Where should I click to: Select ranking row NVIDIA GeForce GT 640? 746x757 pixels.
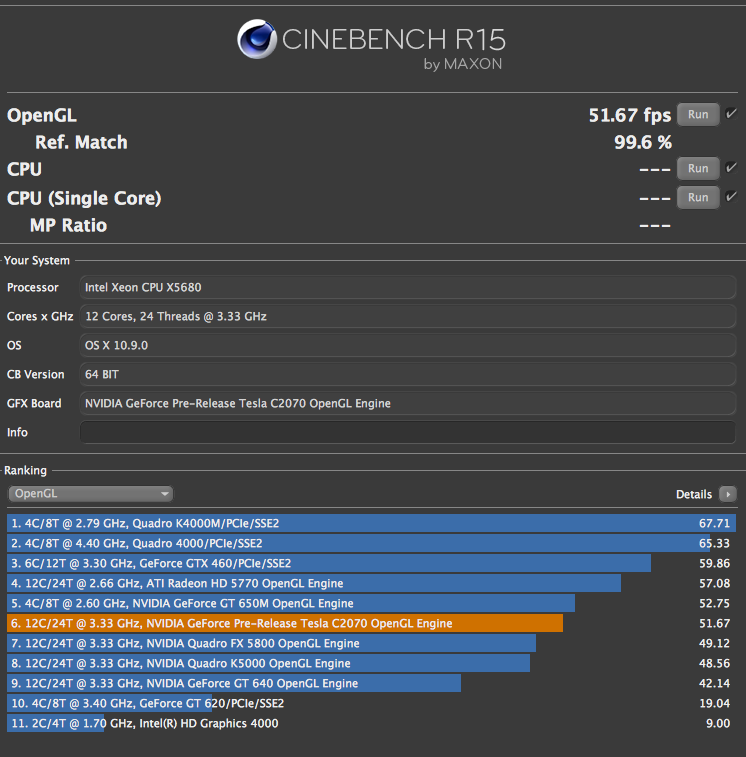point(371,683)
